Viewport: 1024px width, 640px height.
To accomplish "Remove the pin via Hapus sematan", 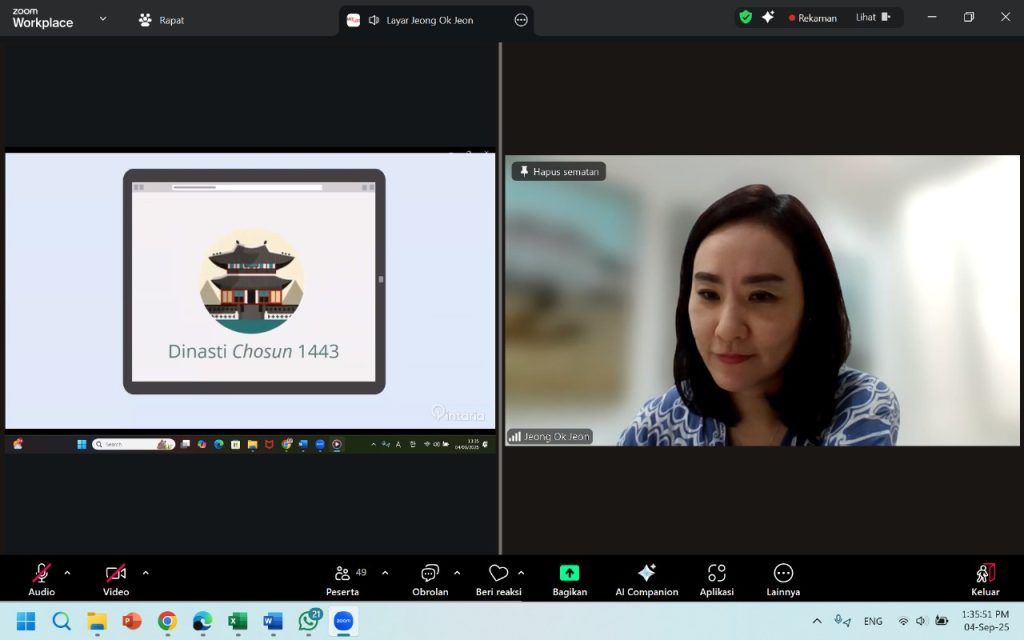I will click(559, 172).
